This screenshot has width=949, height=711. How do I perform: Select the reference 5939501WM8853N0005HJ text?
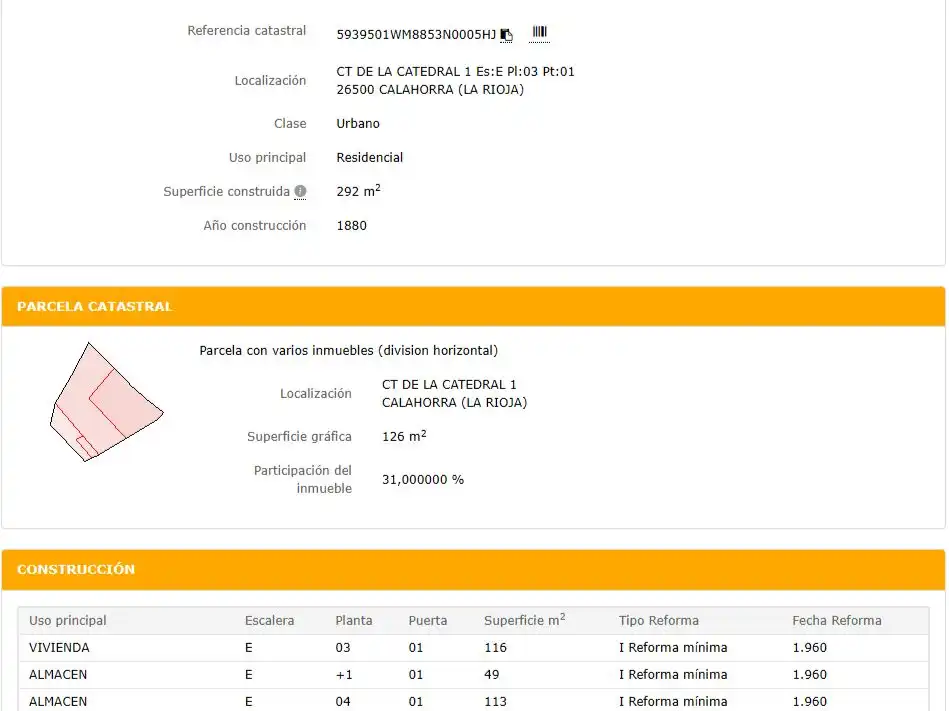416,35
